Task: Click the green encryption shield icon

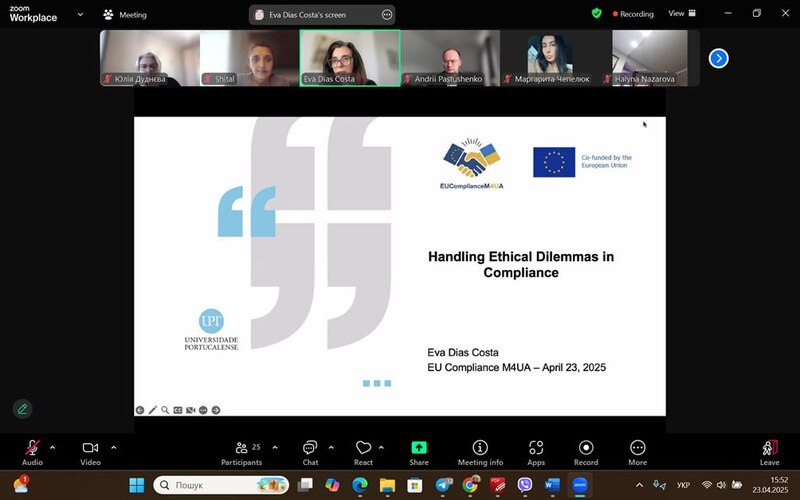Action: (x=596, y=13)
